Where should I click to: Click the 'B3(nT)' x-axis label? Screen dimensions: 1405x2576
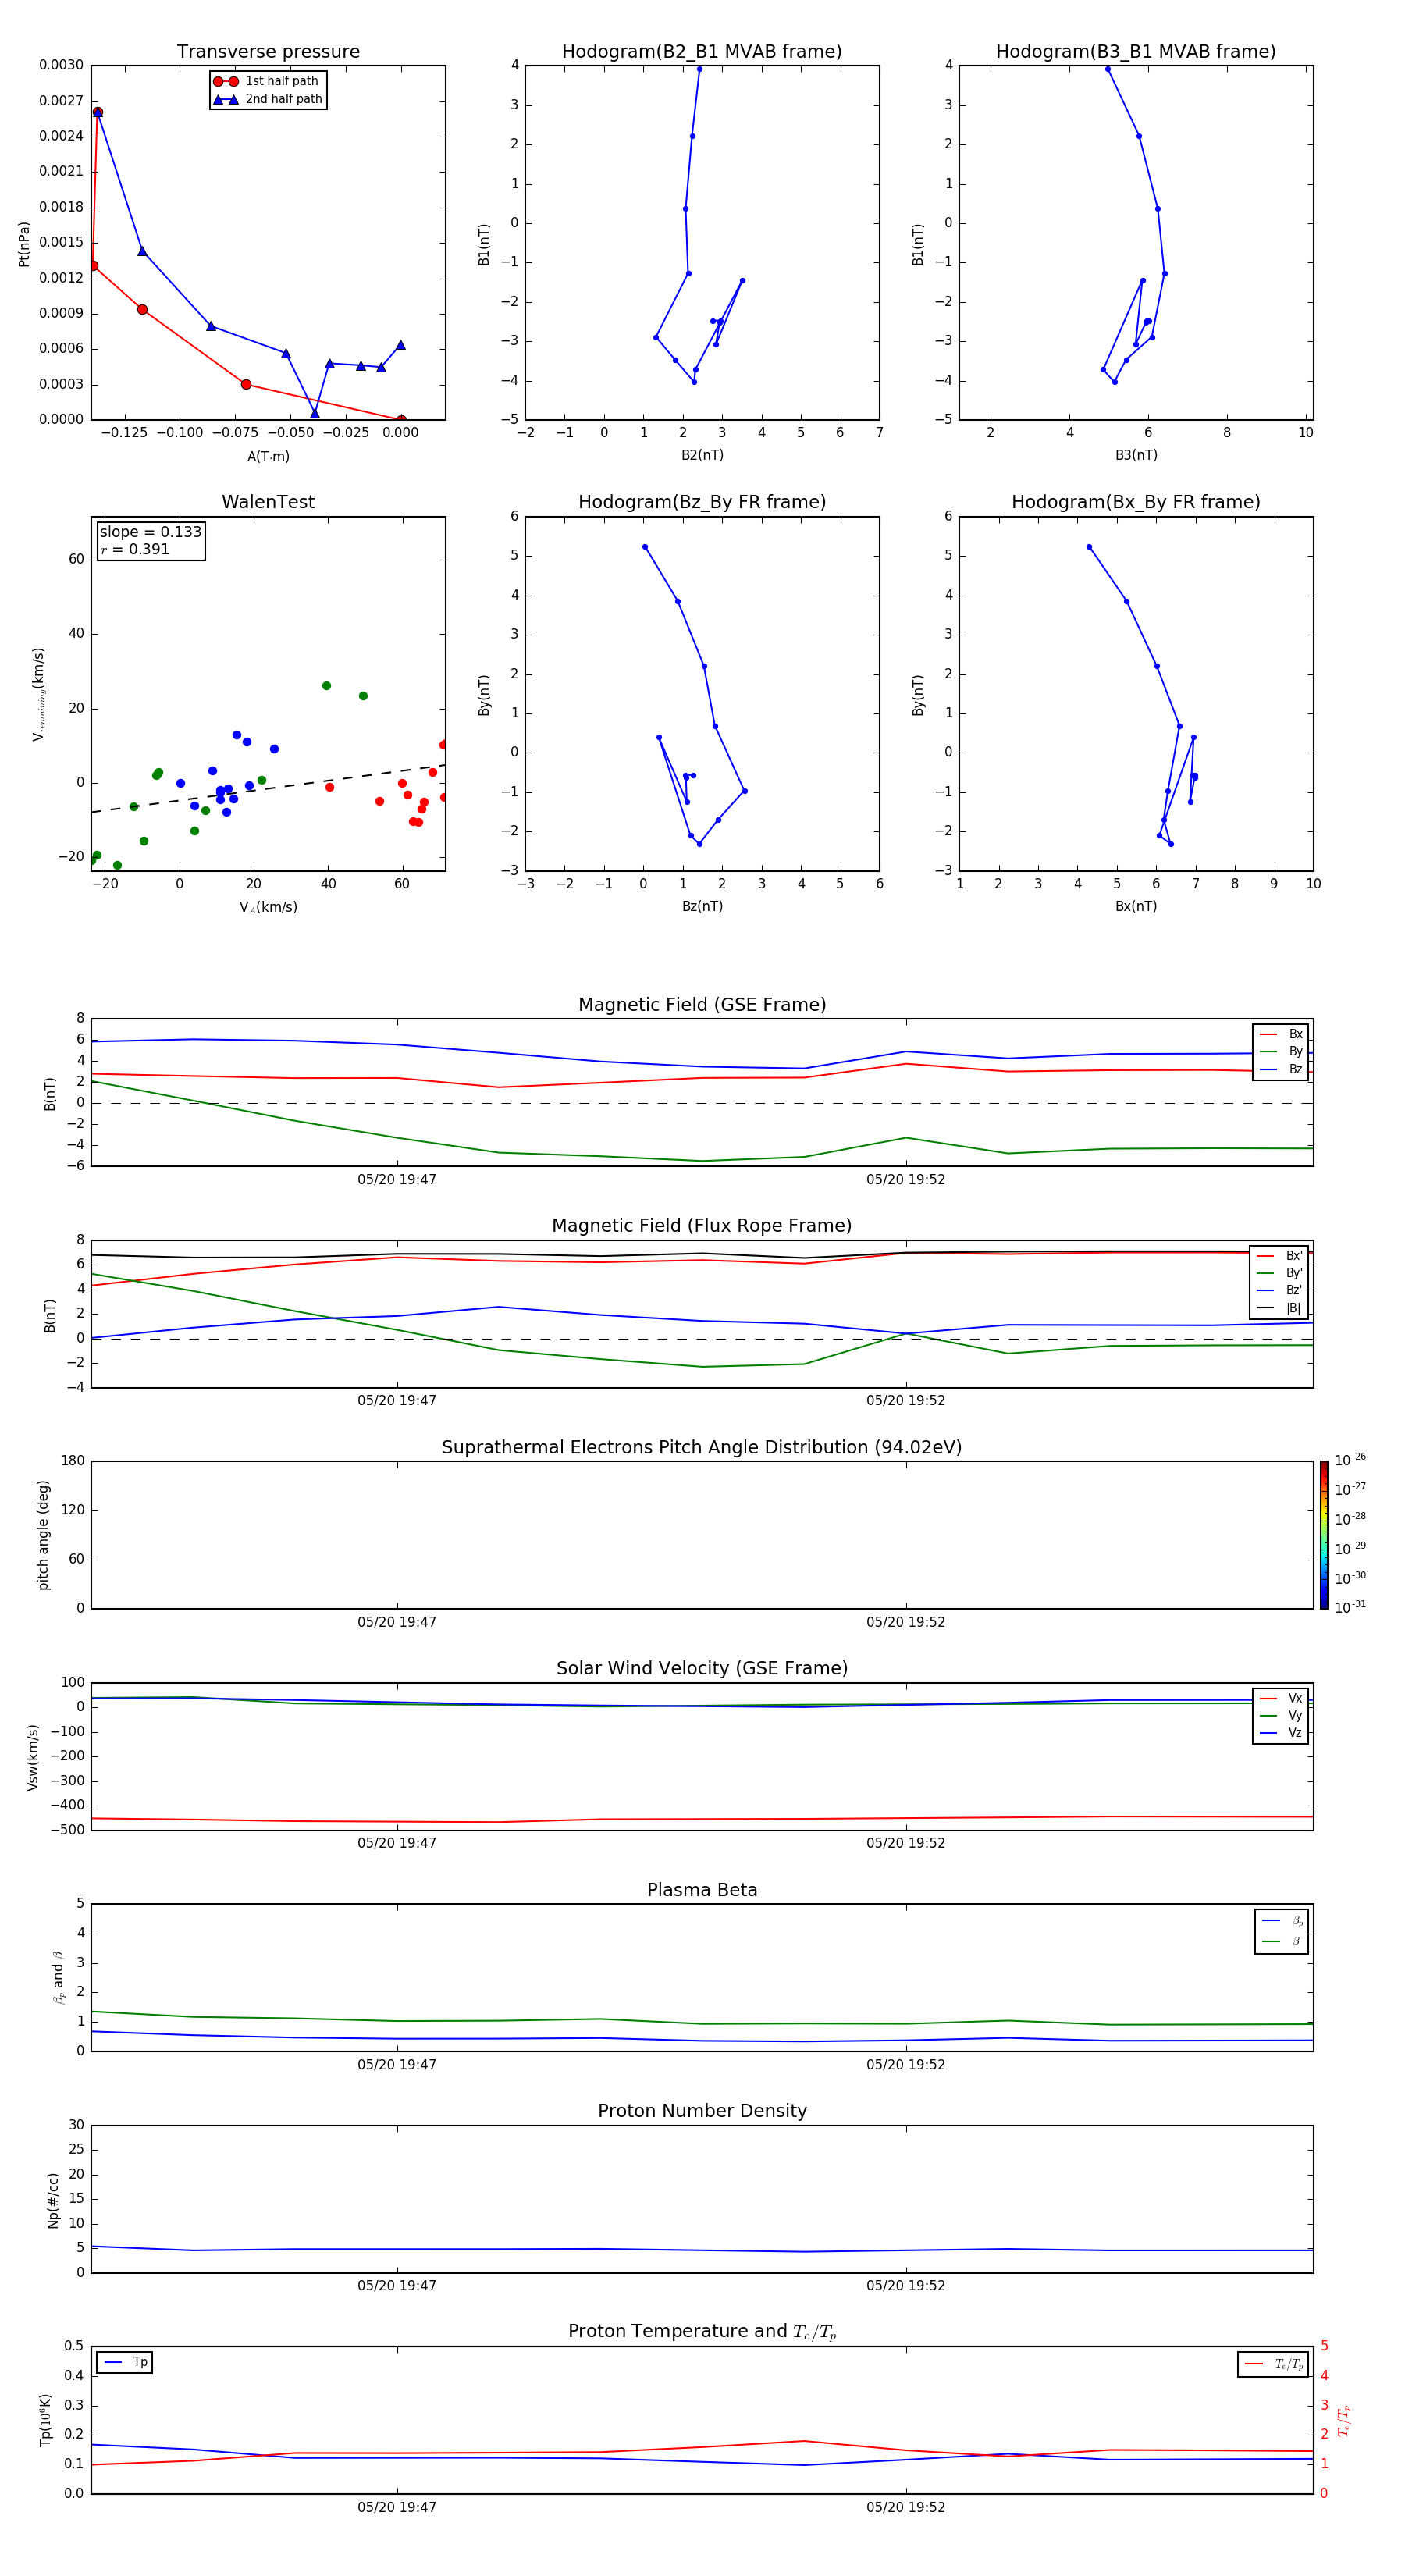coord(1136,455)
